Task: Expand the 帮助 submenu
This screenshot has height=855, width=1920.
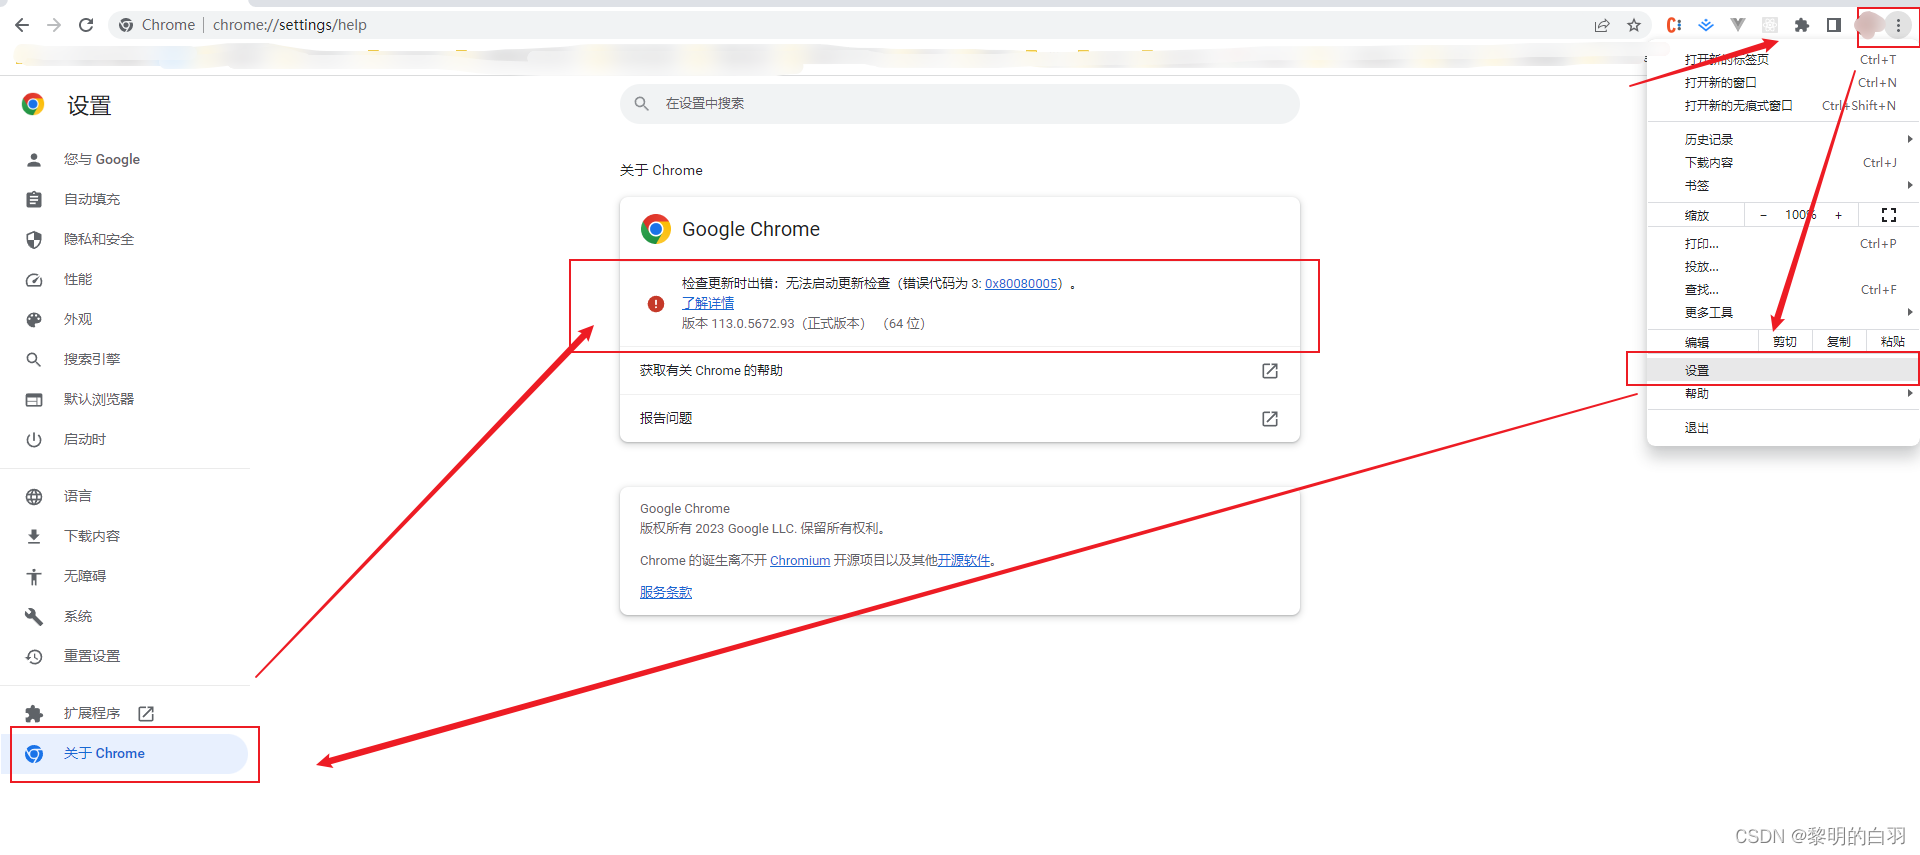Action: [1782, 394]
